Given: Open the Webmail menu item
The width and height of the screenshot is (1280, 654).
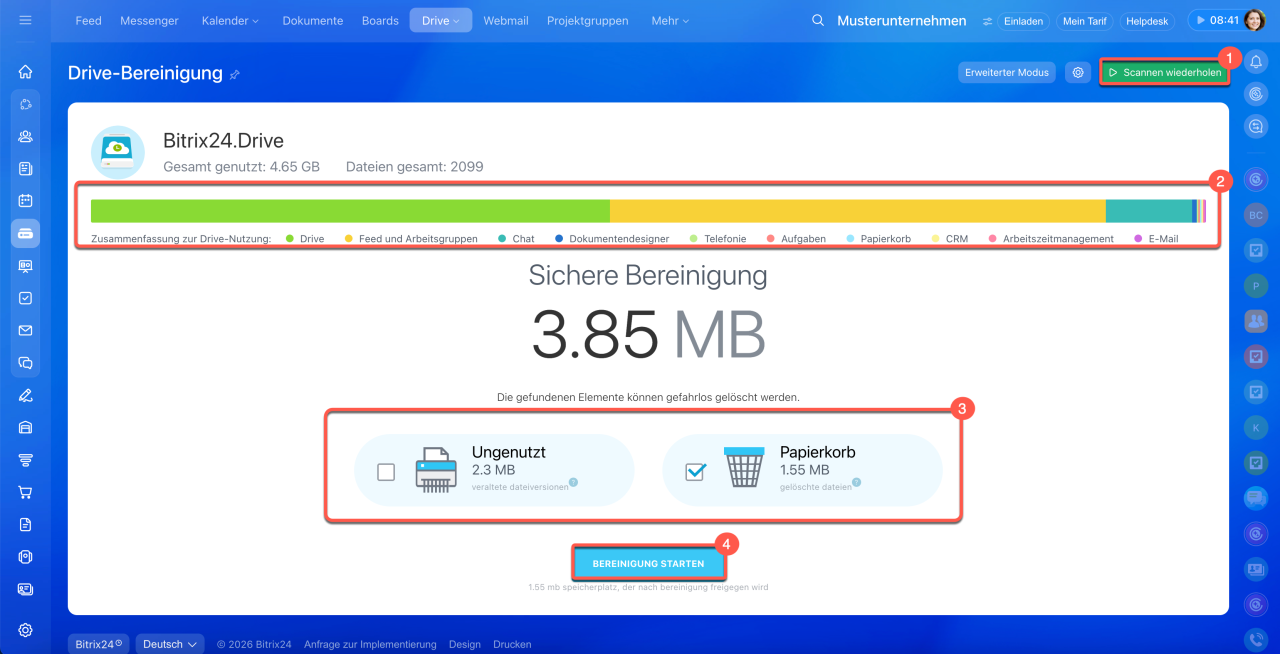Looking at the screenshot, I should pyautogui.click(x=505, y=21).
